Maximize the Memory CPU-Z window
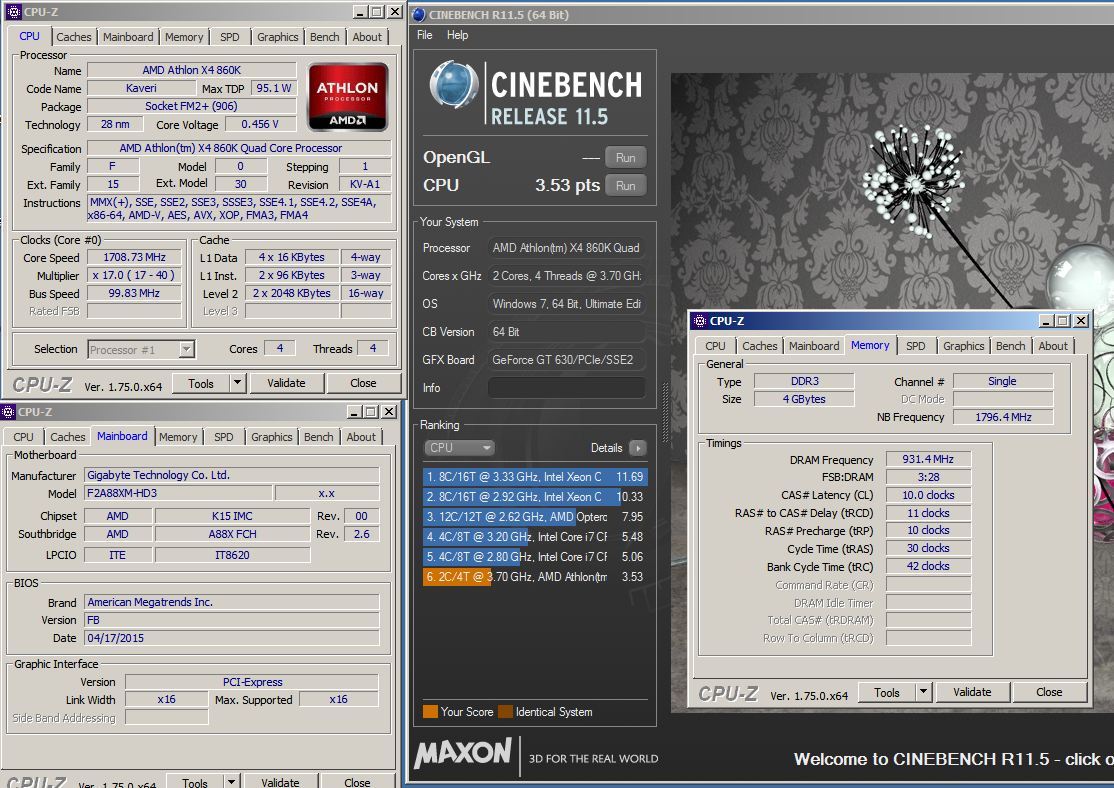Screen dimensions: 1114x788 [x=1063, y=321]
